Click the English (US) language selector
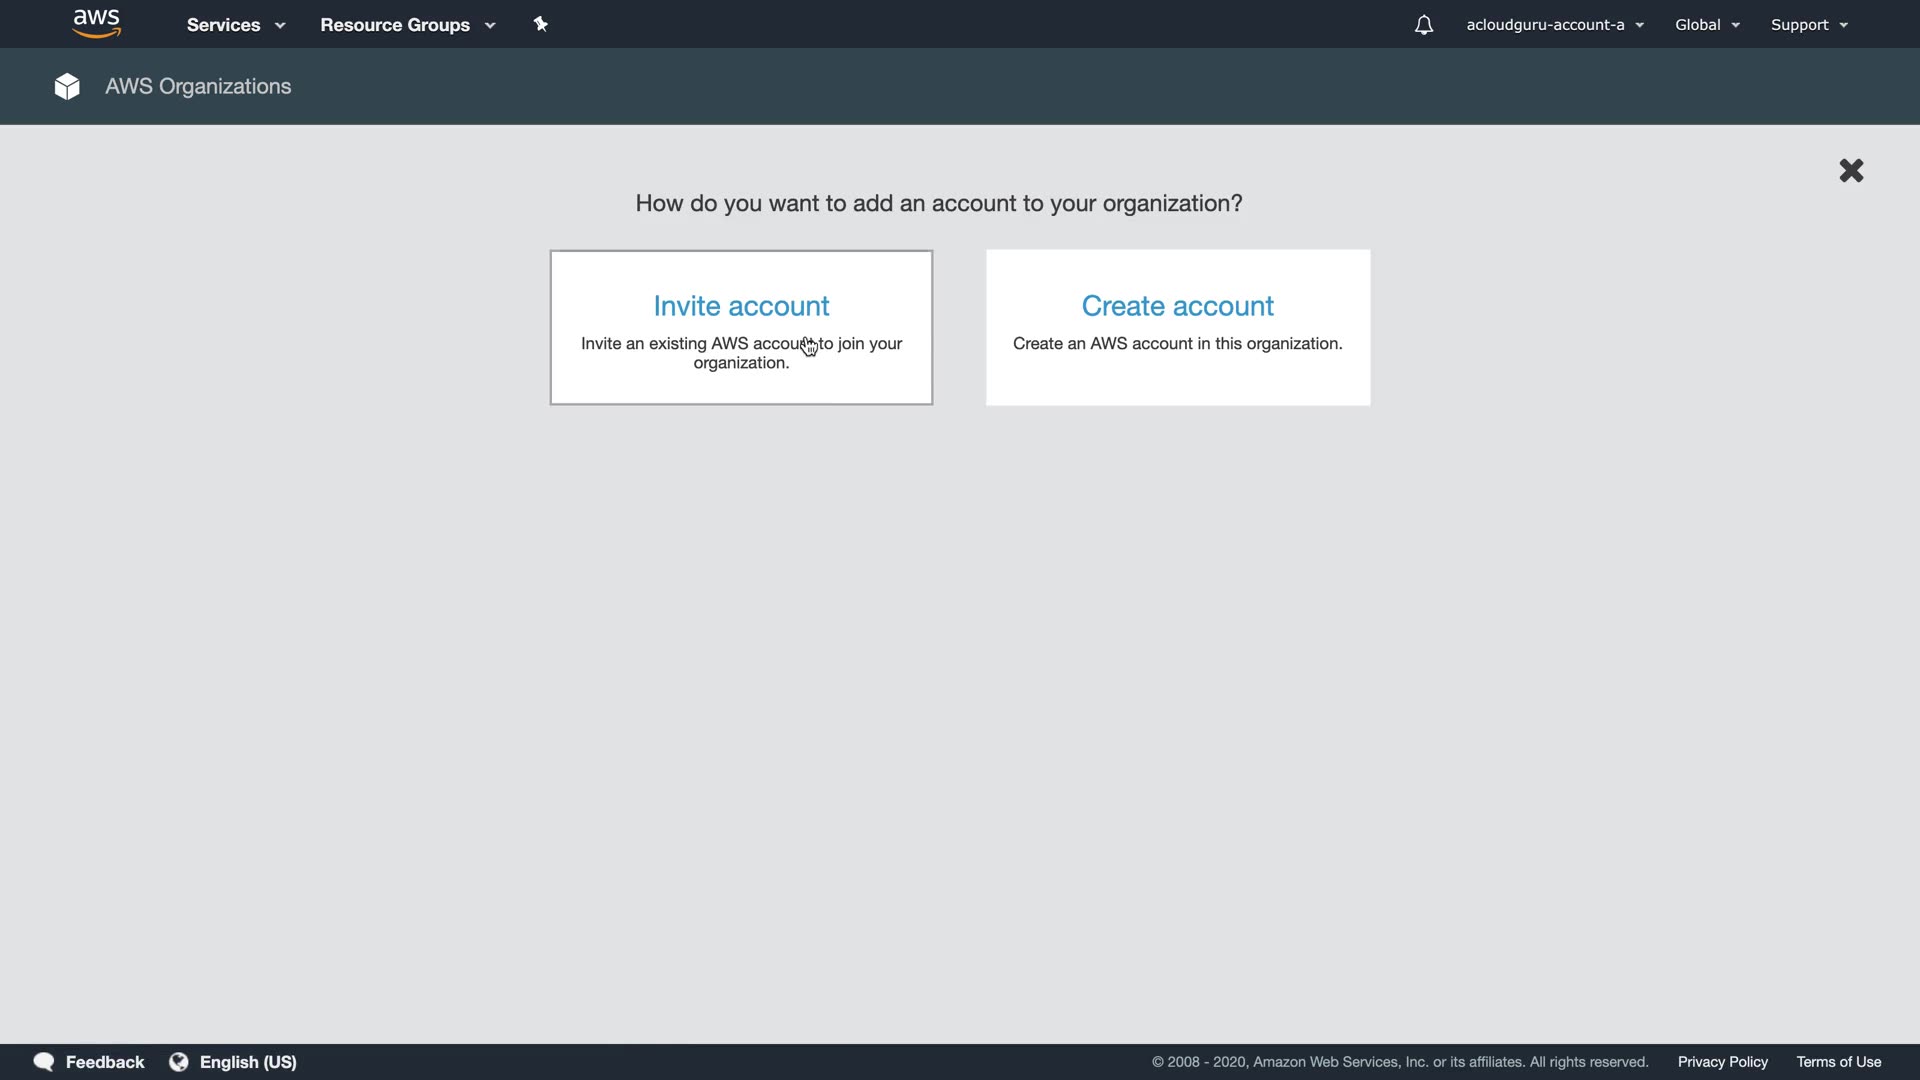 coord(248,1062)
